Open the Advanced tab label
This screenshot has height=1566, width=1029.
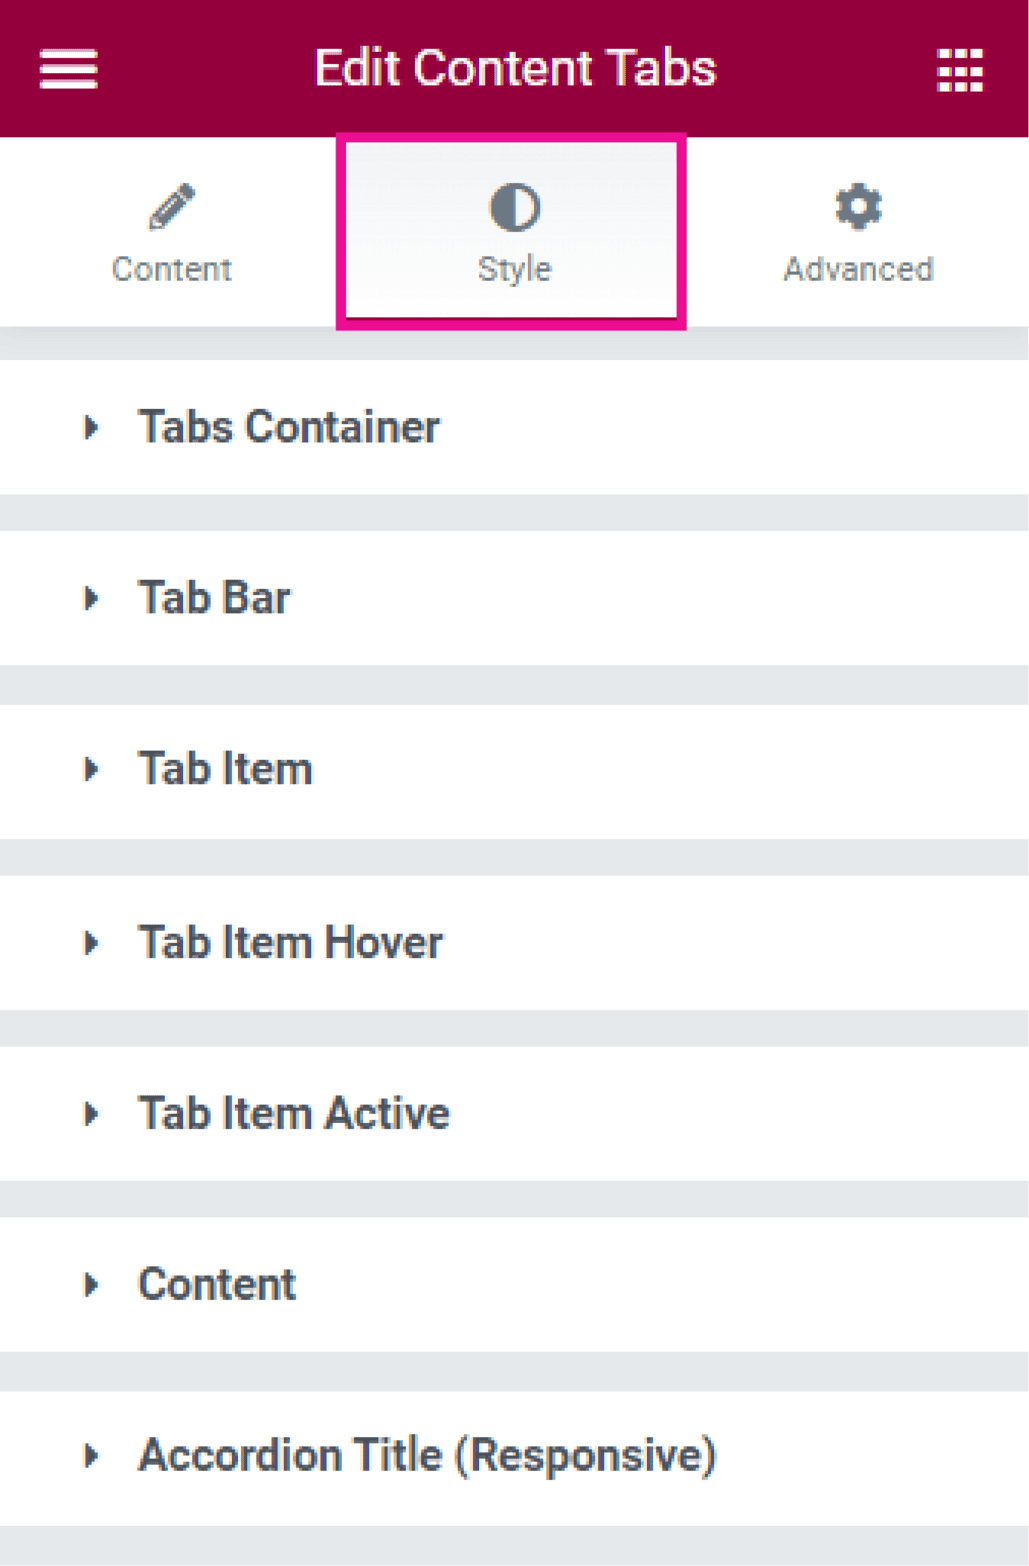coord(858,269)
